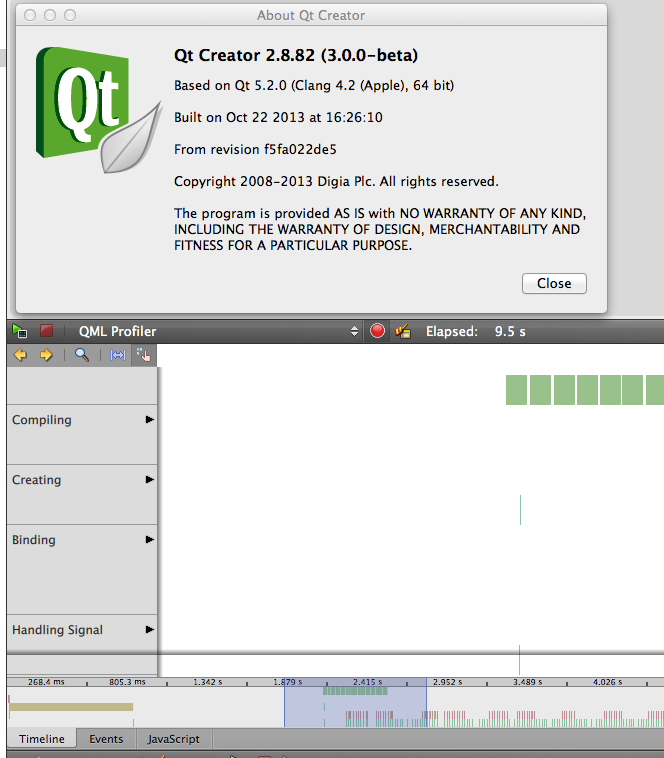Viewport: 664px width, 758px height.
Task: Click the Handling Signal label
Action: pos(57,629)
